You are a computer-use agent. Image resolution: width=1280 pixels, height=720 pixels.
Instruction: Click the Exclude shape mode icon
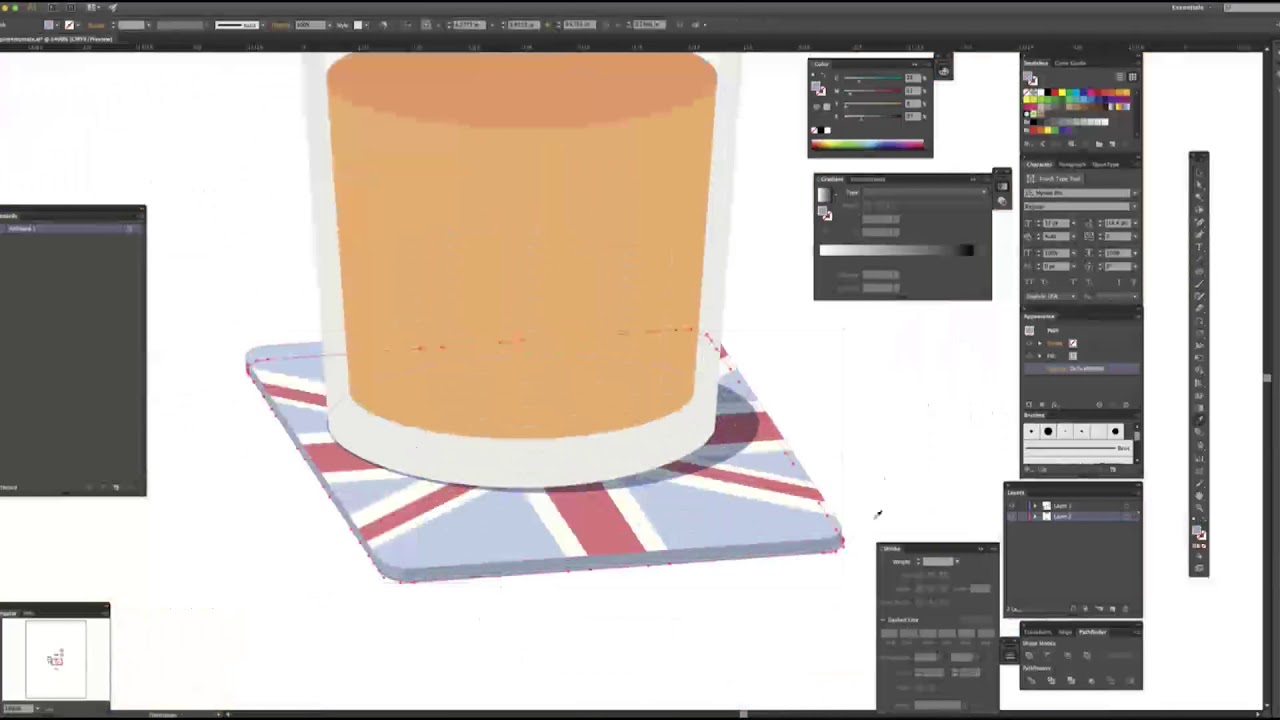point(1087,656)
